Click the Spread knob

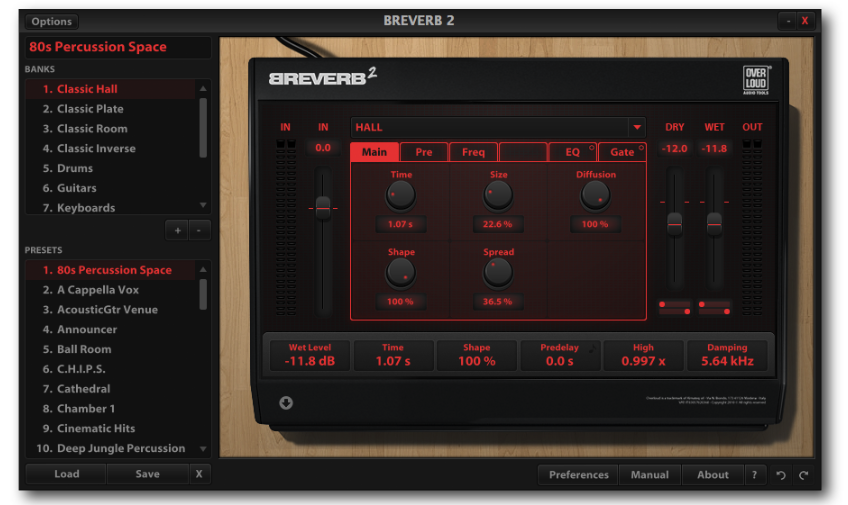498,273
